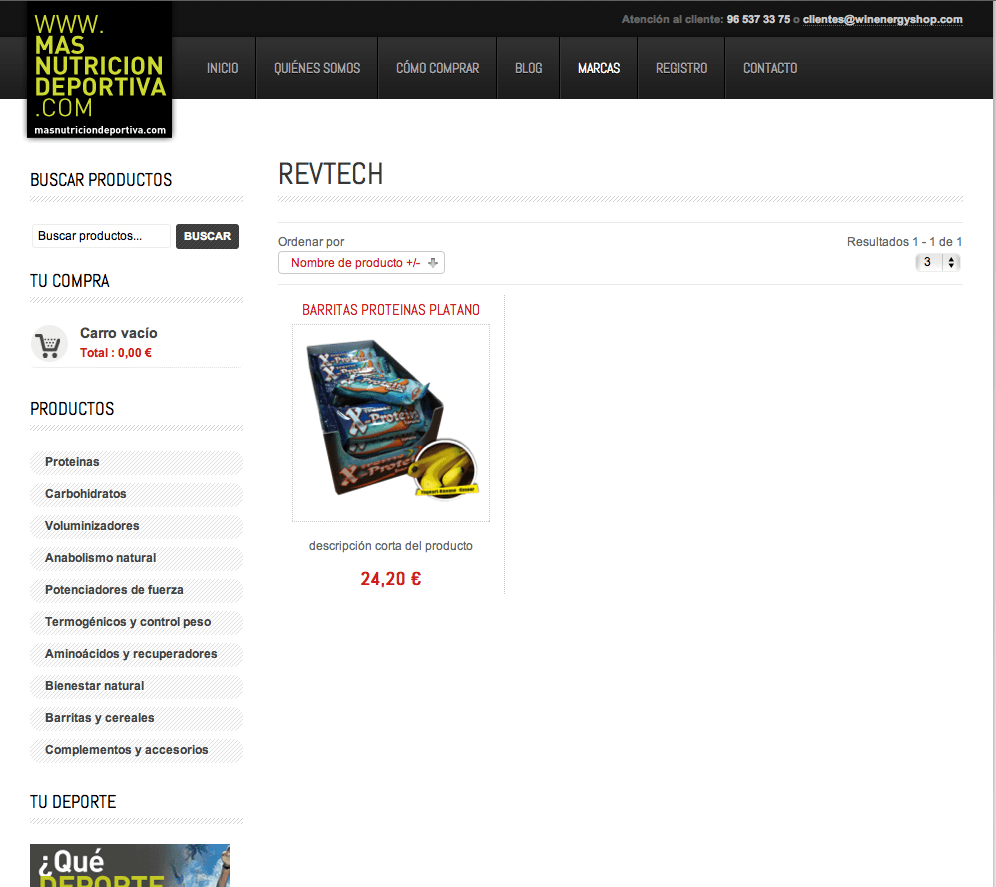This screenshot has height=887, width=996.
Task: Navigate to the BLOG section
Action: (528, 68)
